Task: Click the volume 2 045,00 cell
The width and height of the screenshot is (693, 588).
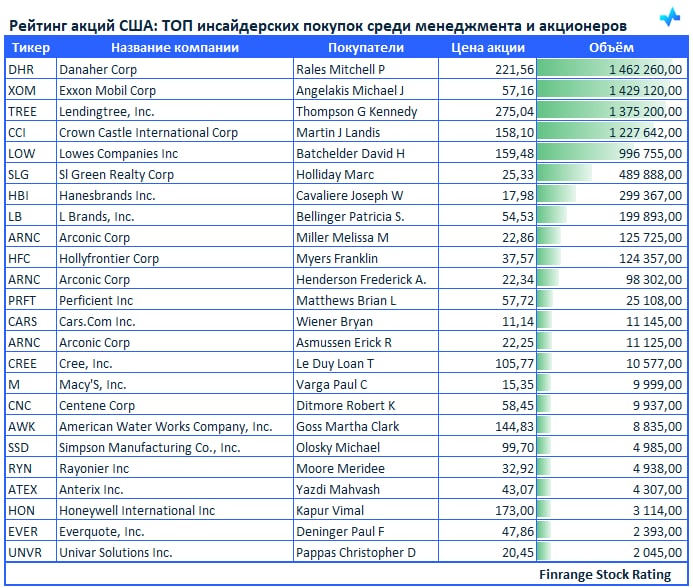Action: click(x=612, y=552)
